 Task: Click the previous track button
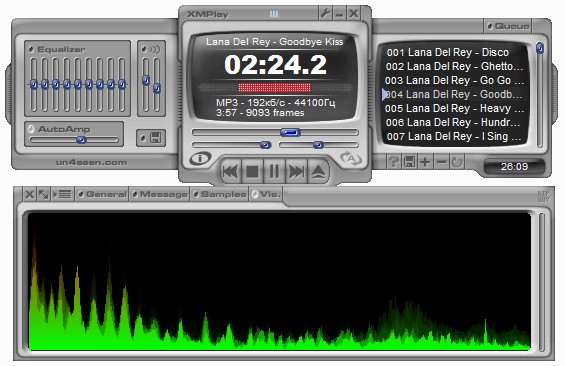pos(231,171)
